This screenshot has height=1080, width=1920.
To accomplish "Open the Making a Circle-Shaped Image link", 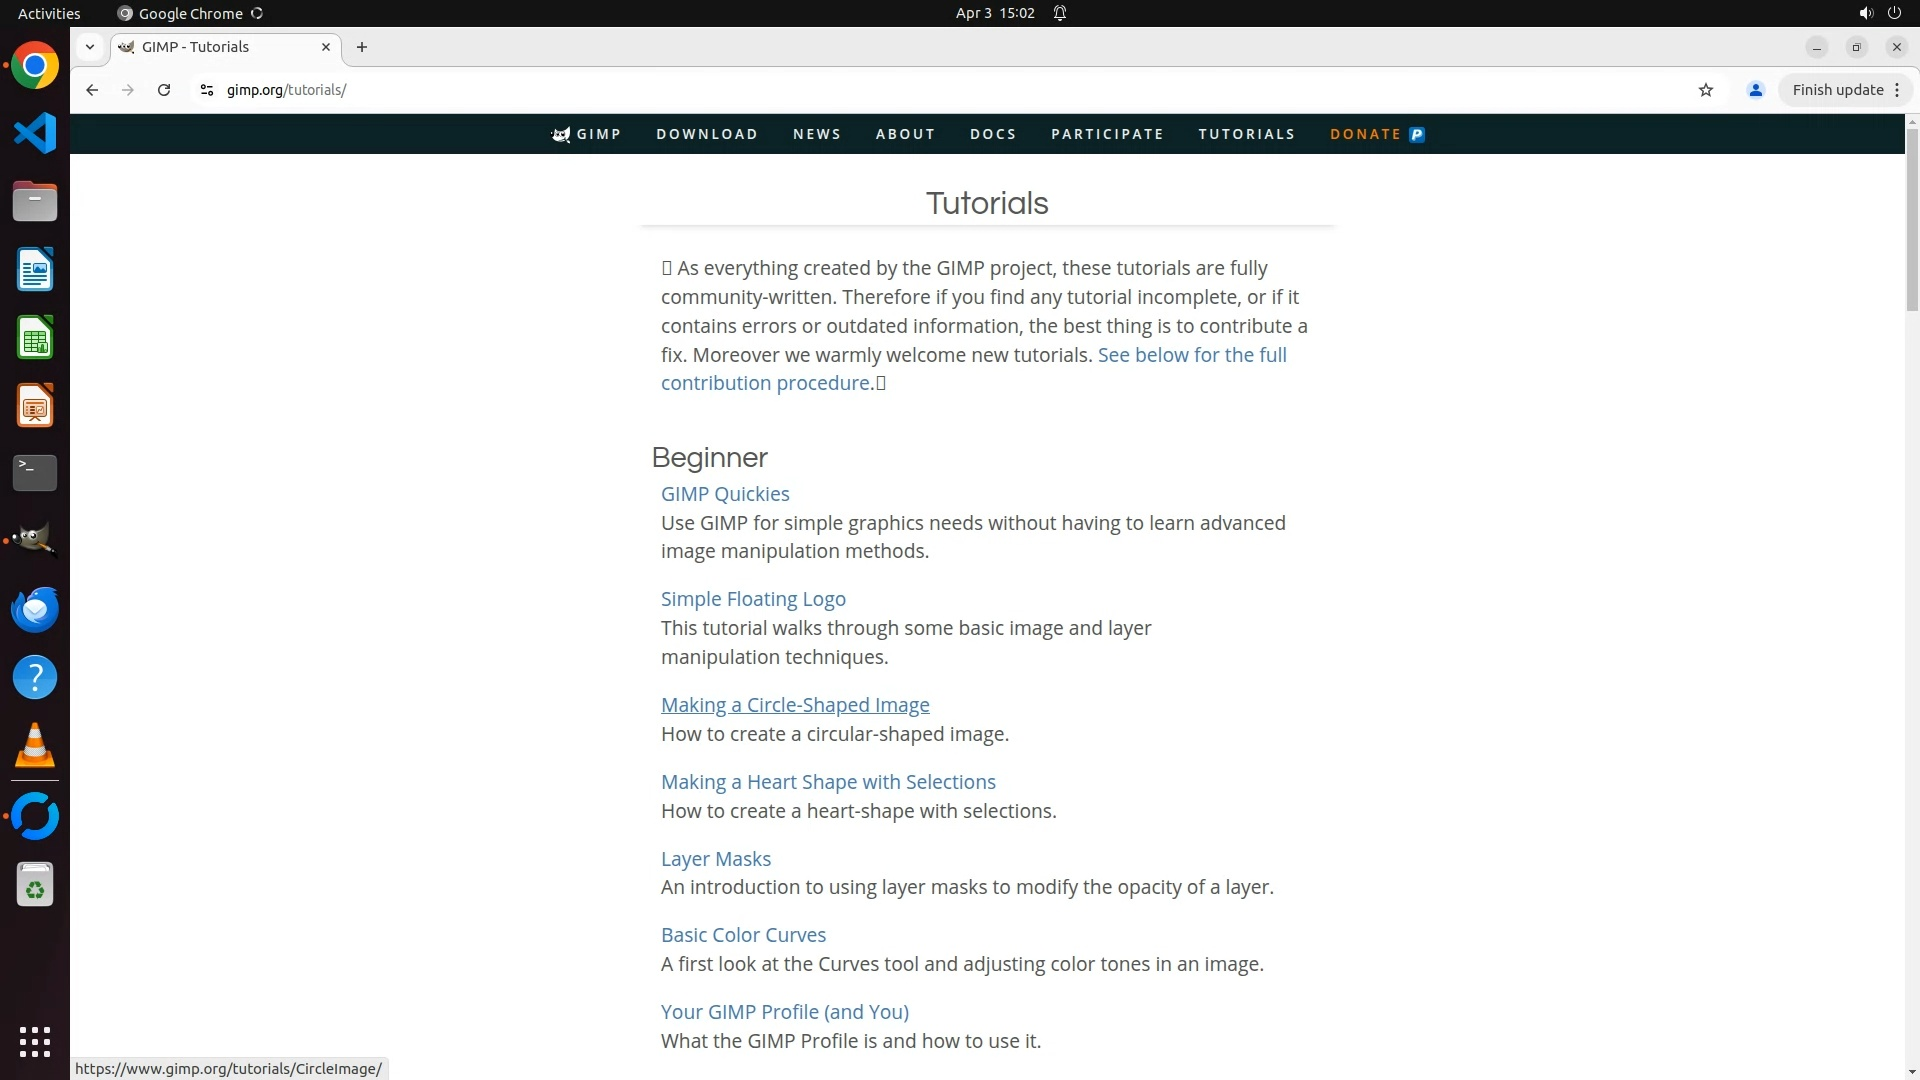I will 795,705.
